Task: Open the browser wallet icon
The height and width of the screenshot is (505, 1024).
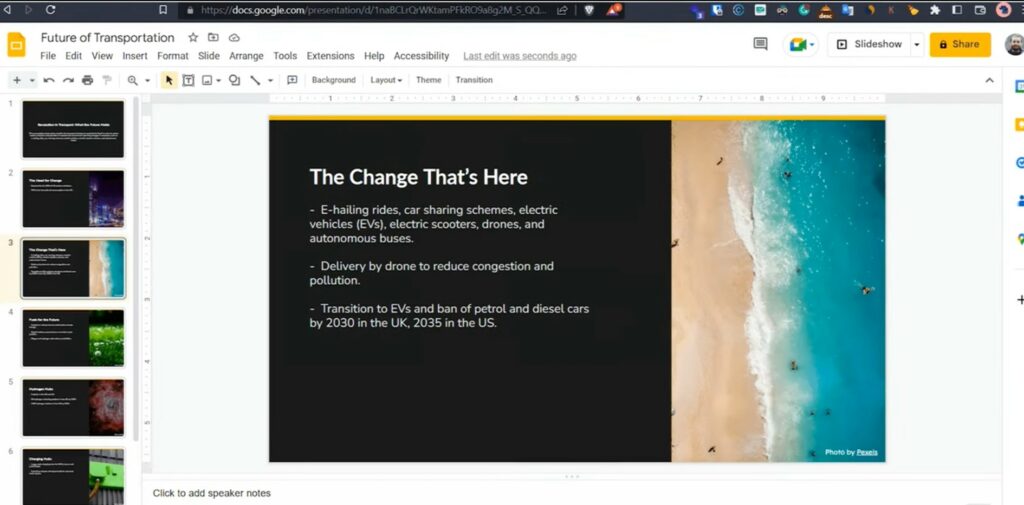Action: 980,10
